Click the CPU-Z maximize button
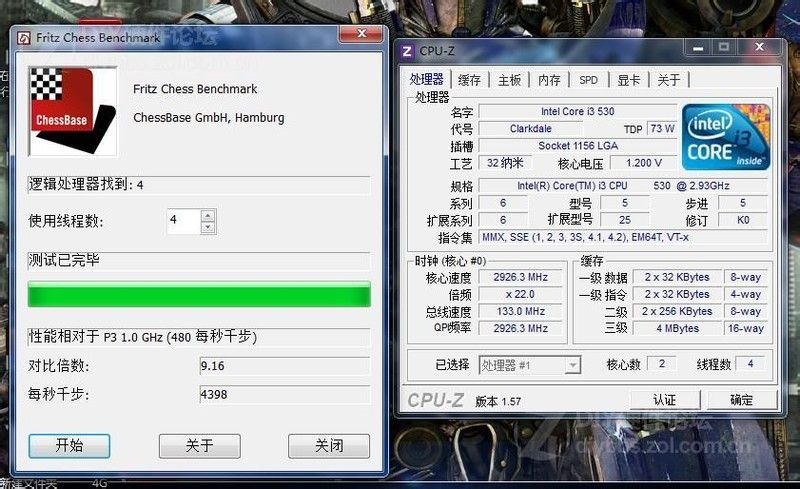 pyautogui.click(x=724, y=47)
